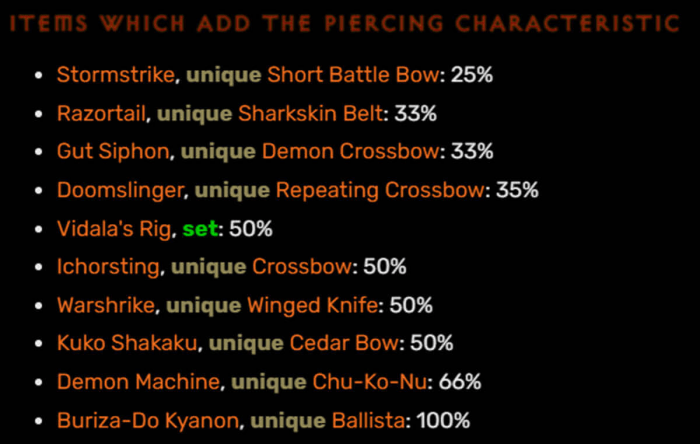Click the green set link
700x444 pixels.
(200, 229)
